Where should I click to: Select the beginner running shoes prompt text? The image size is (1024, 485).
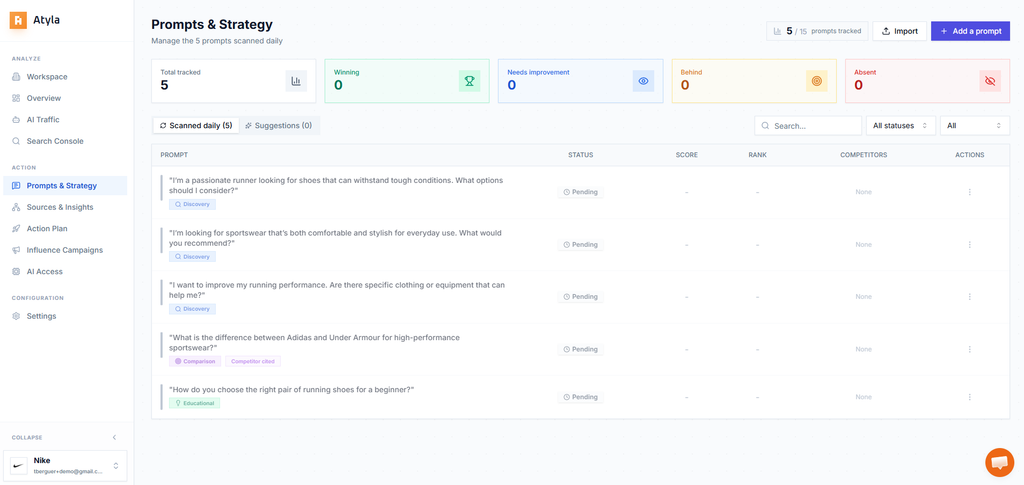tap(291, 390)
